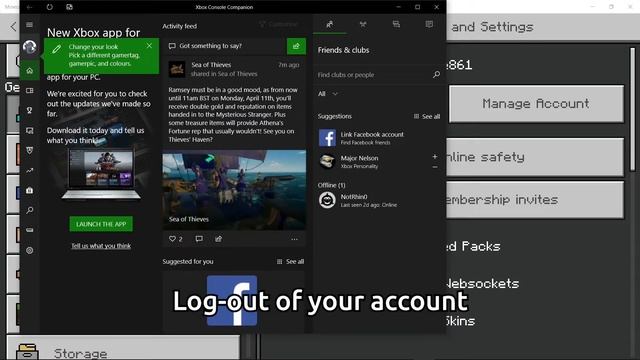The width and height of the screenshot is (640, 360).
Task: Click the Facebook tile in Suggested for you
Action: pyautogui.click(x=231, y=300)
